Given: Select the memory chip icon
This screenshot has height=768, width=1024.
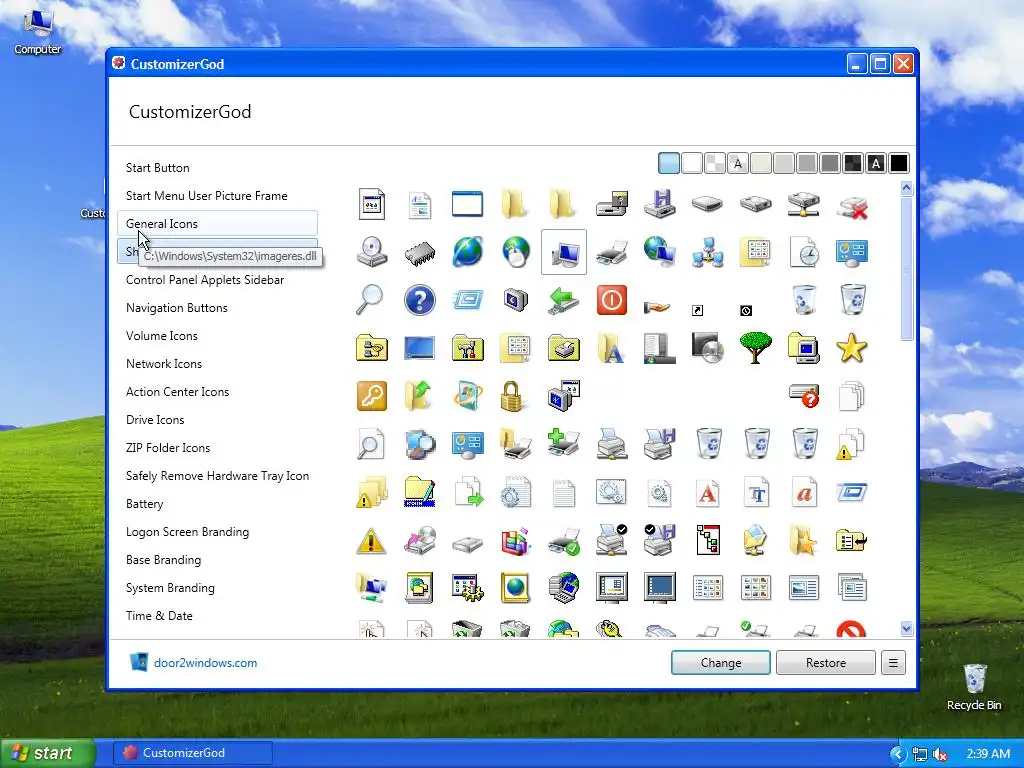Looking at the screenshot, I should click(x=419, y=253).
